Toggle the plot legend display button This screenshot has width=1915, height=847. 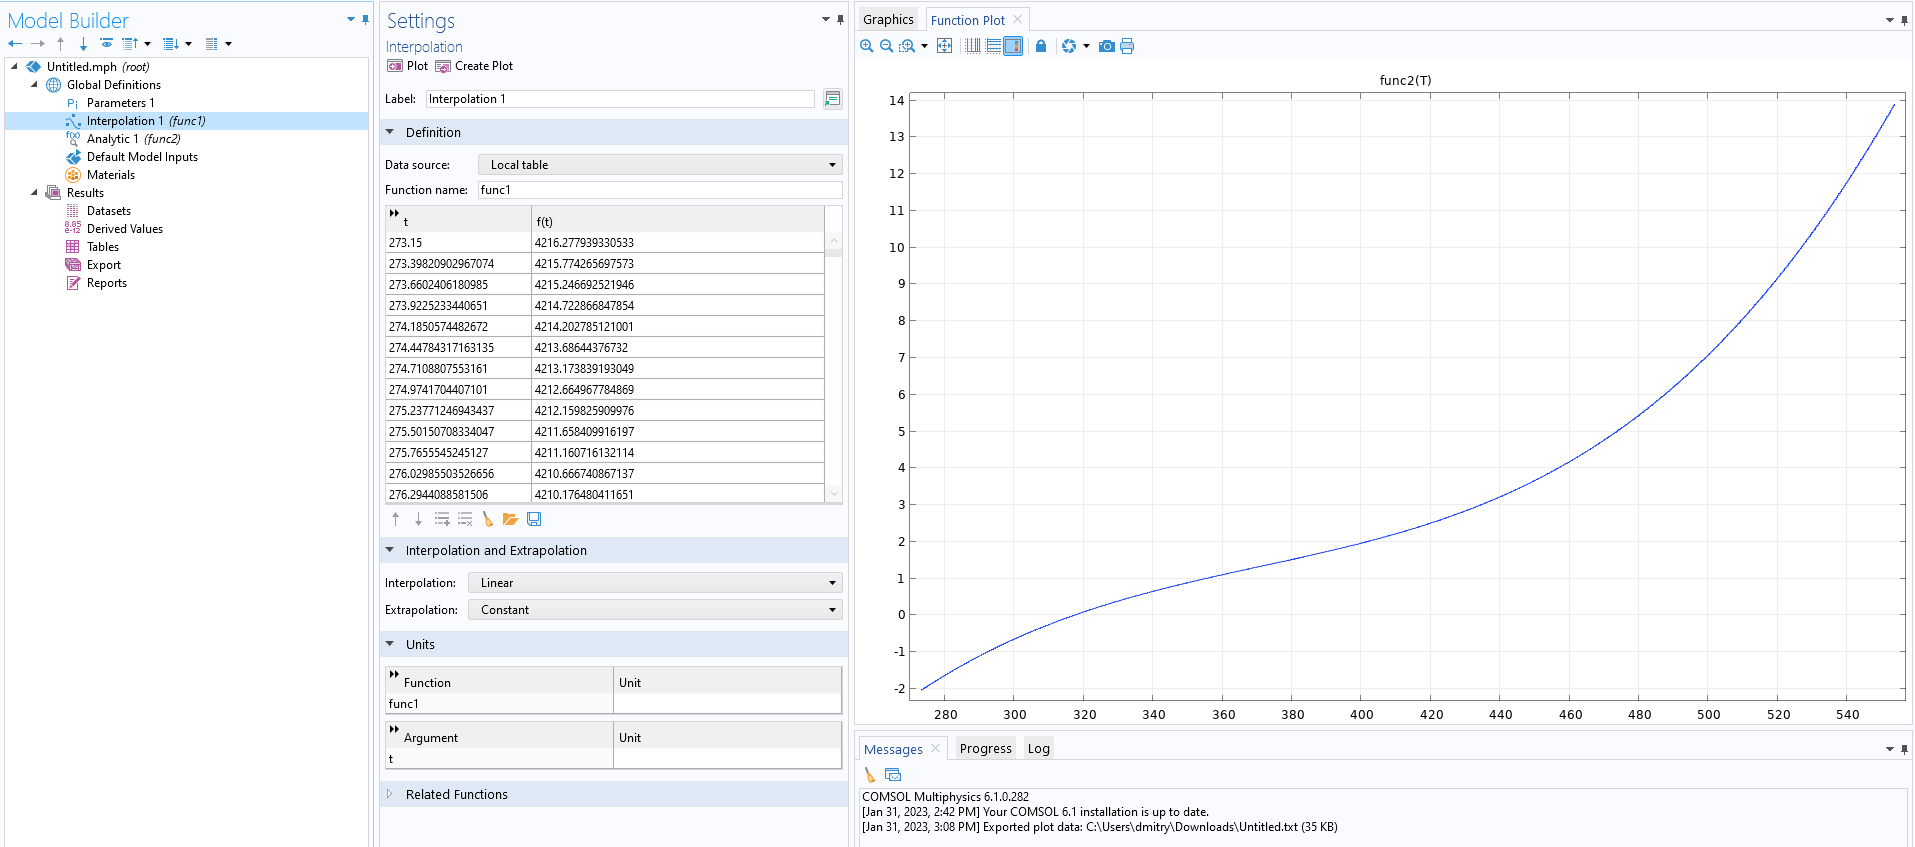(x=1013, y=46)
